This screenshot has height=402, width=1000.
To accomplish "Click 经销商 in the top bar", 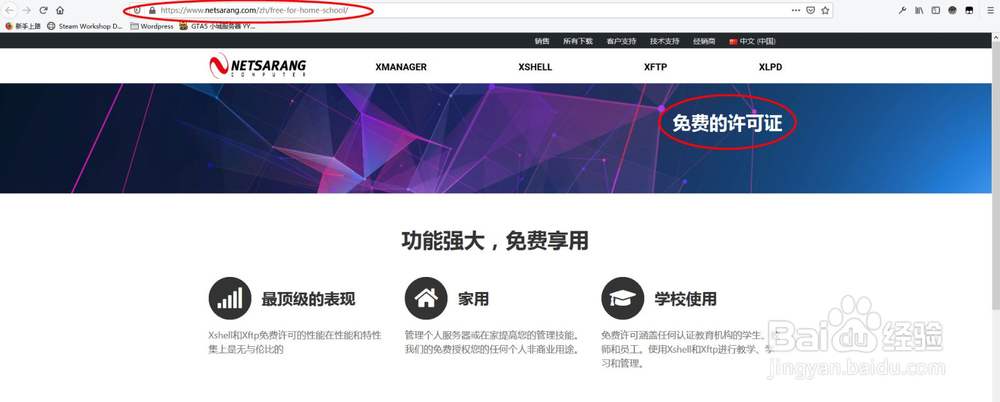I will pos(704,41).
